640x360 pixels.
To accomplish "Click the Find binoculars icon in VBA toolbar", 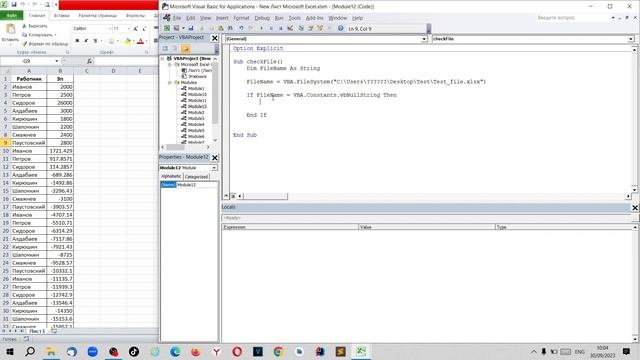I will tap(230, 28).
